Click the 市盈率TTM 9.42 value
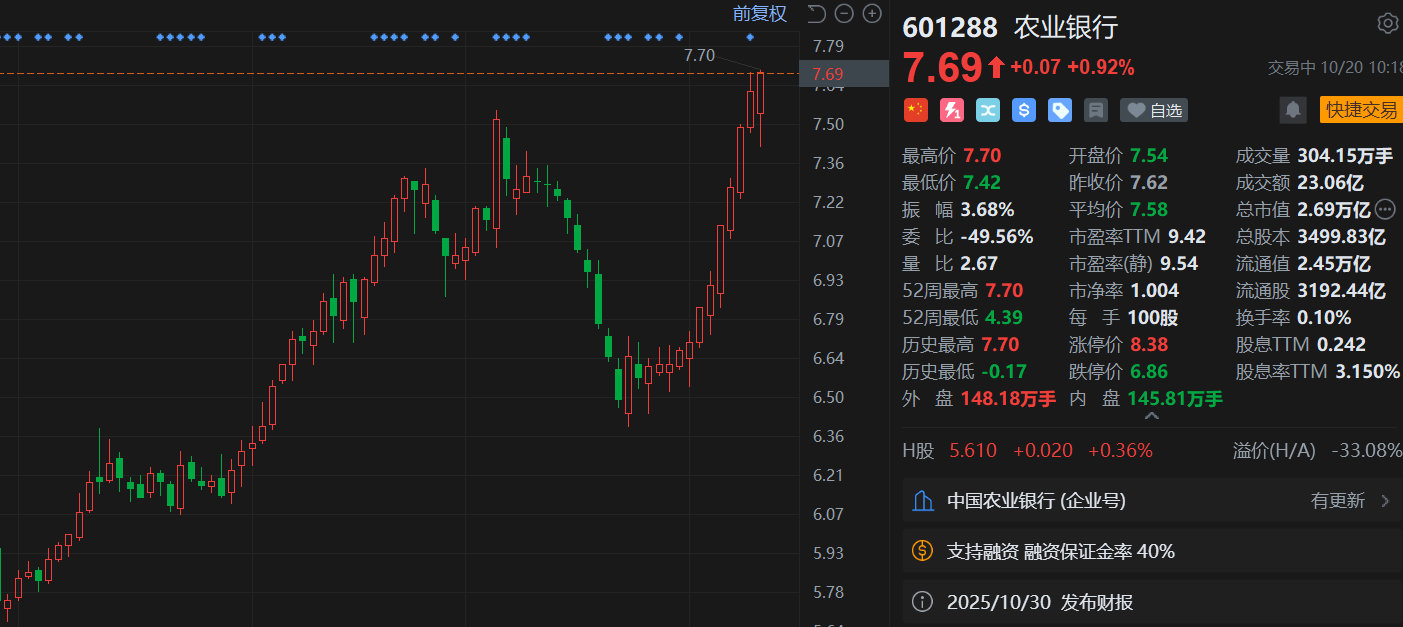Screen dimensions: 1403x627 coord(1186,237)
